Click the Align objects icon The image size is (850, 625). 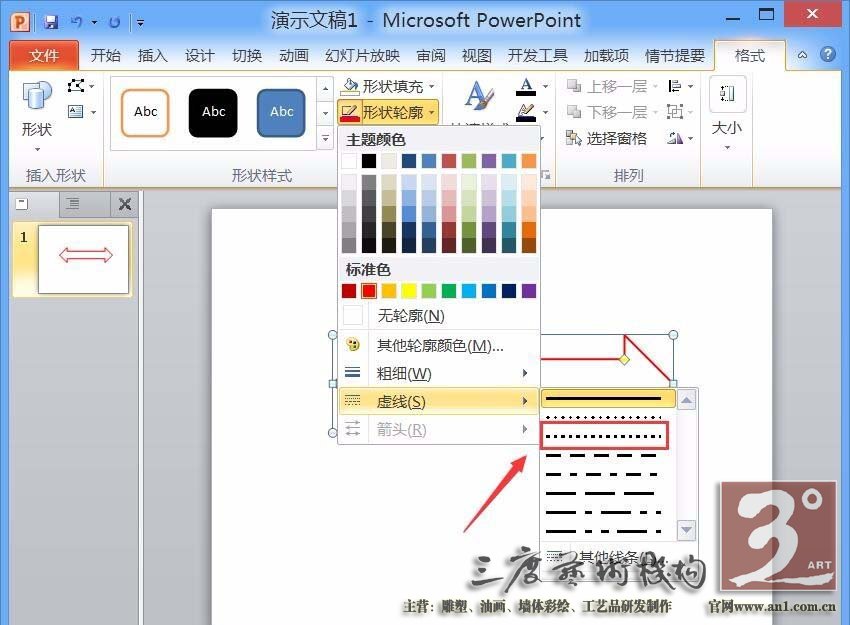tap(674, 86)
